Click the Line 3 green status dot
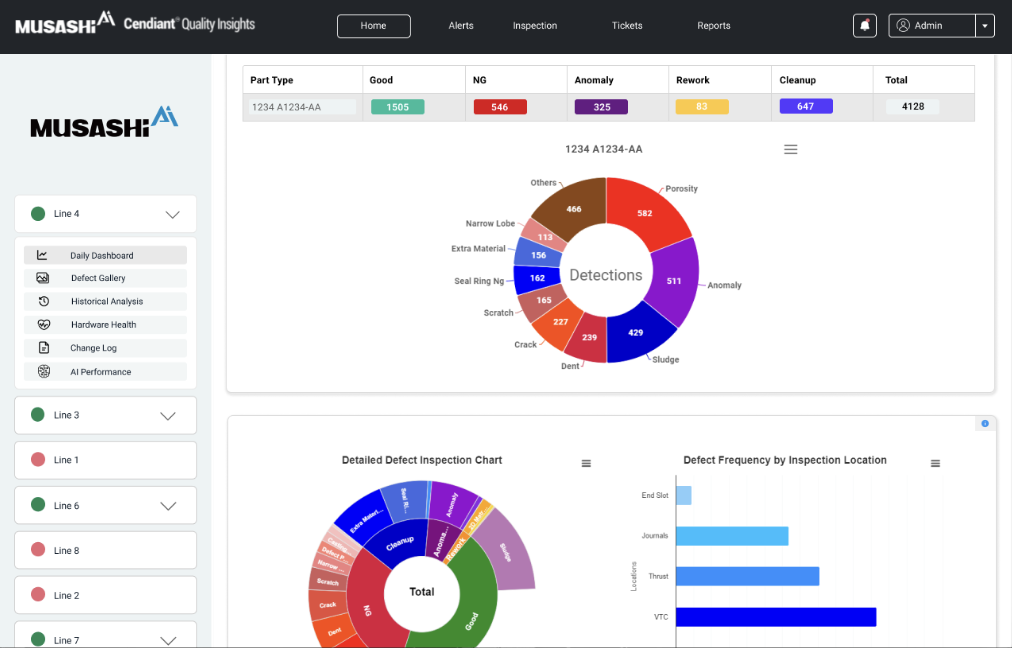 [38, 414]
